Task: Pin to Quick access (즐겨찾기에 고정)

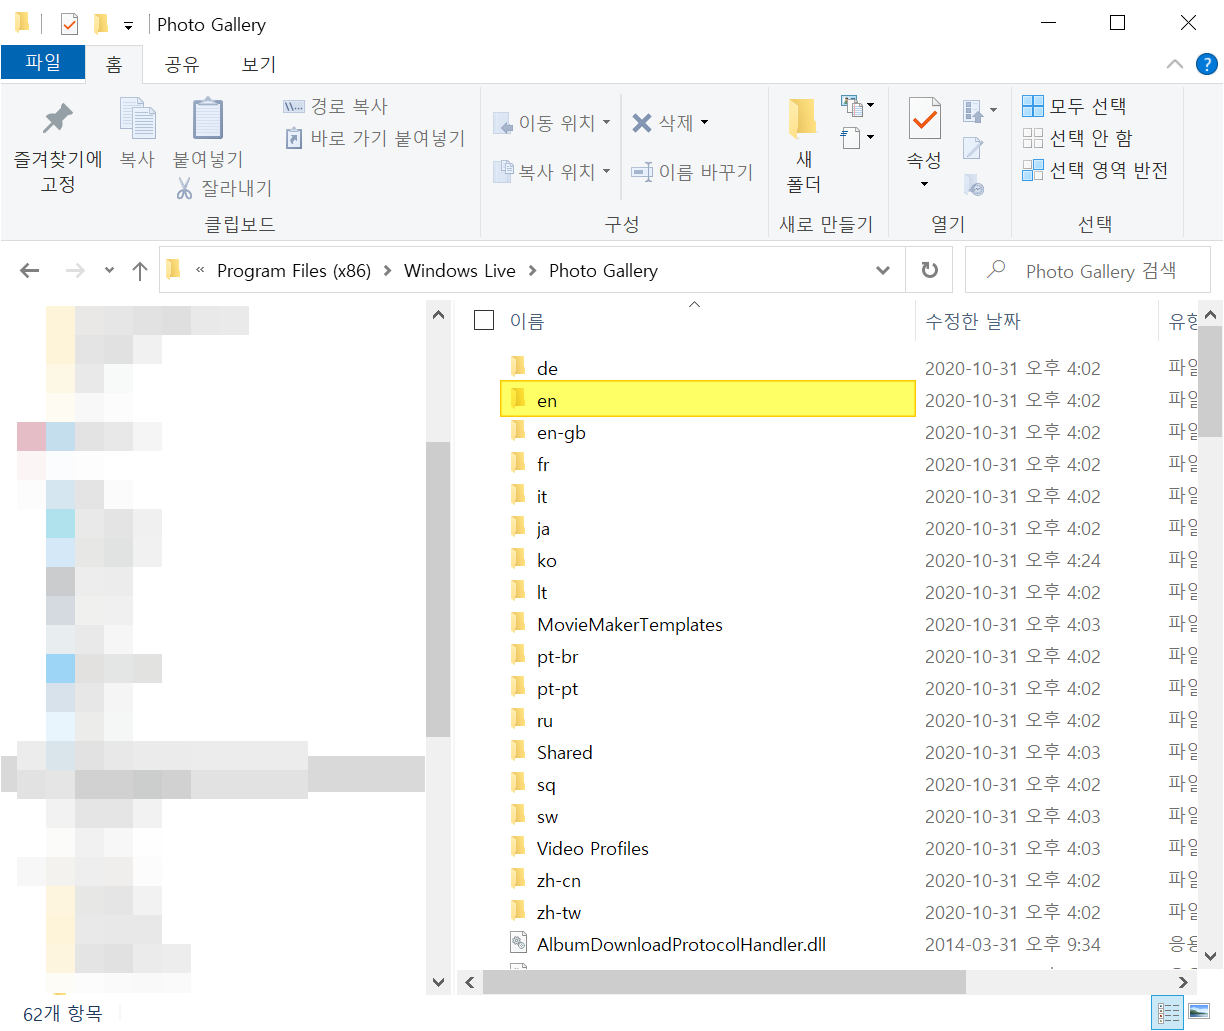Action: 57,146
